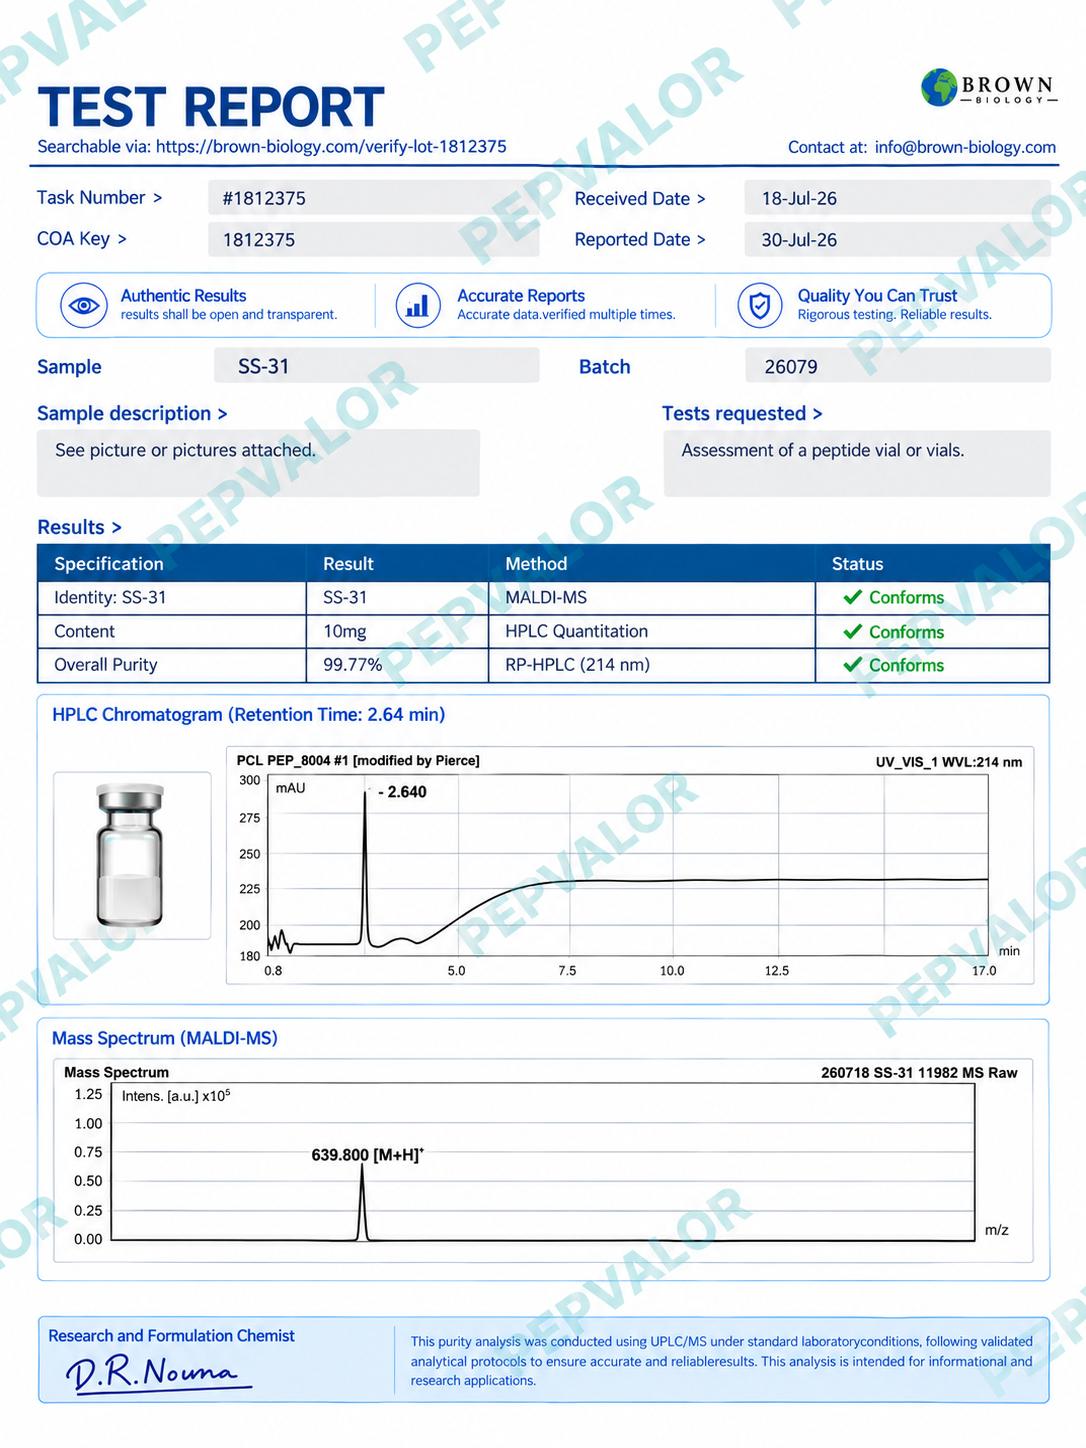Click the 2.640 peak label on the chromatogram
The image size is (1086, 1448).
(402, 792)
